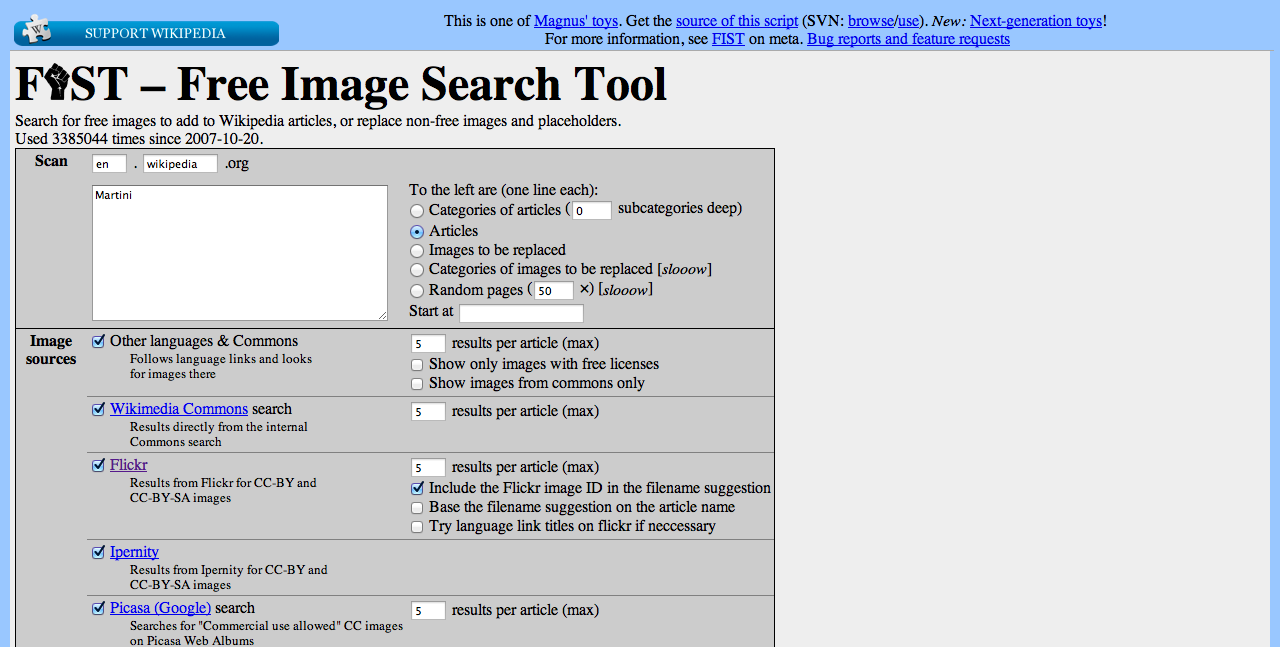Click the article list textarea containing Martini

[240, 253]
